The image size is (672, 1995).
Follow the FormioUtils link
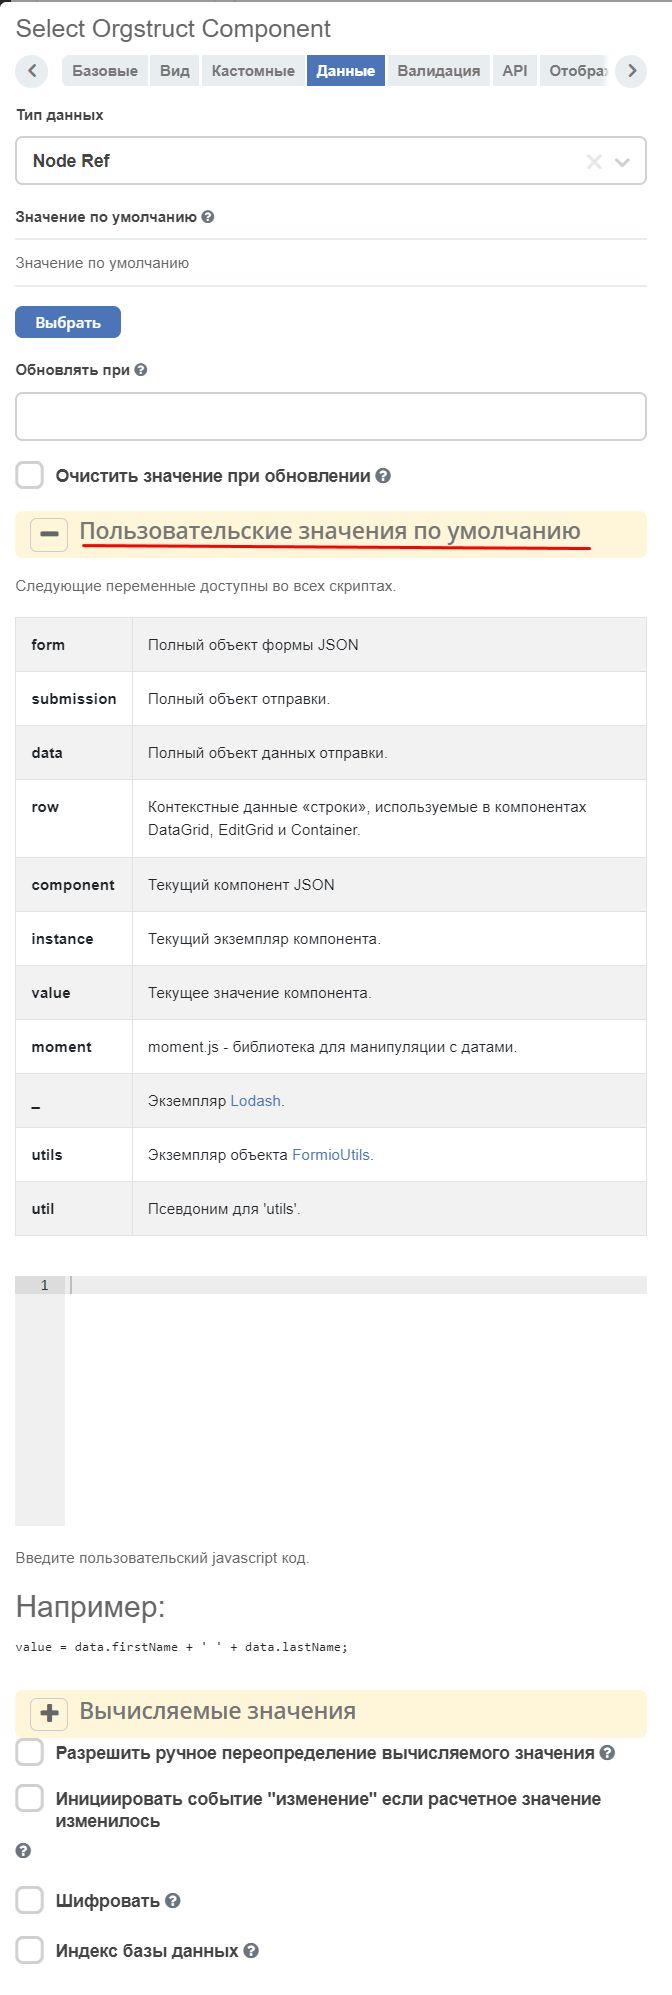point(333,1155)
